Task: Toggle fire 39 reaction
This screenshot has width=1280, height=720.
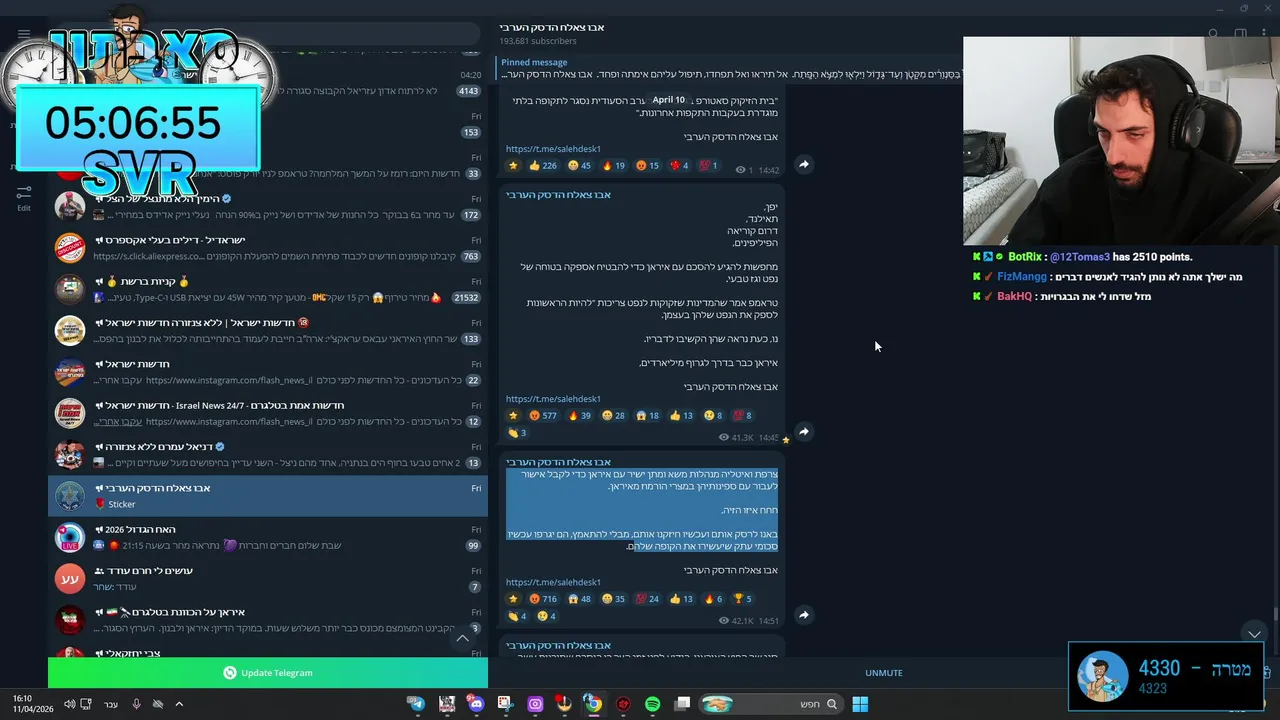Action: tap(580, 416)
